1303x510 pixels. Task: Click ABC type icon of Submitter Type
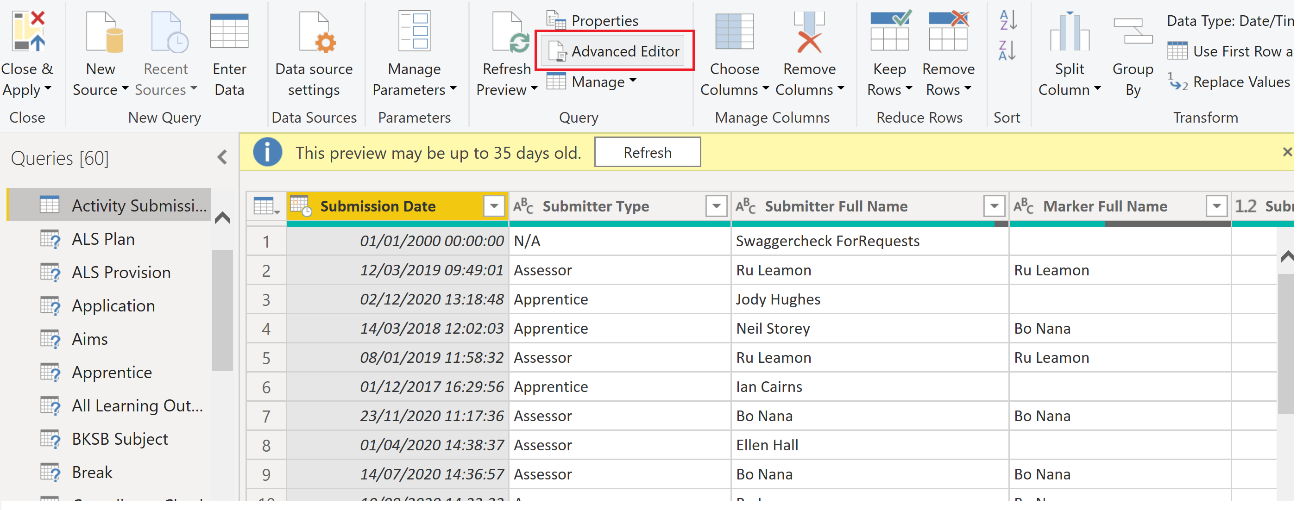[524, 207]
